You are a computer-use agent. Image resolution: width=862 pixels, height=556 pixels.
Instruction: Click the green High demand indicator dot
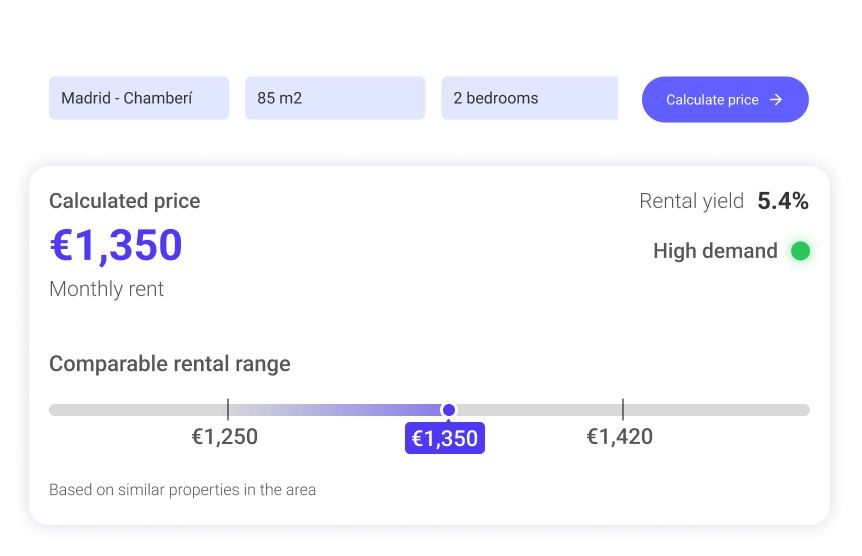point(800,251)
